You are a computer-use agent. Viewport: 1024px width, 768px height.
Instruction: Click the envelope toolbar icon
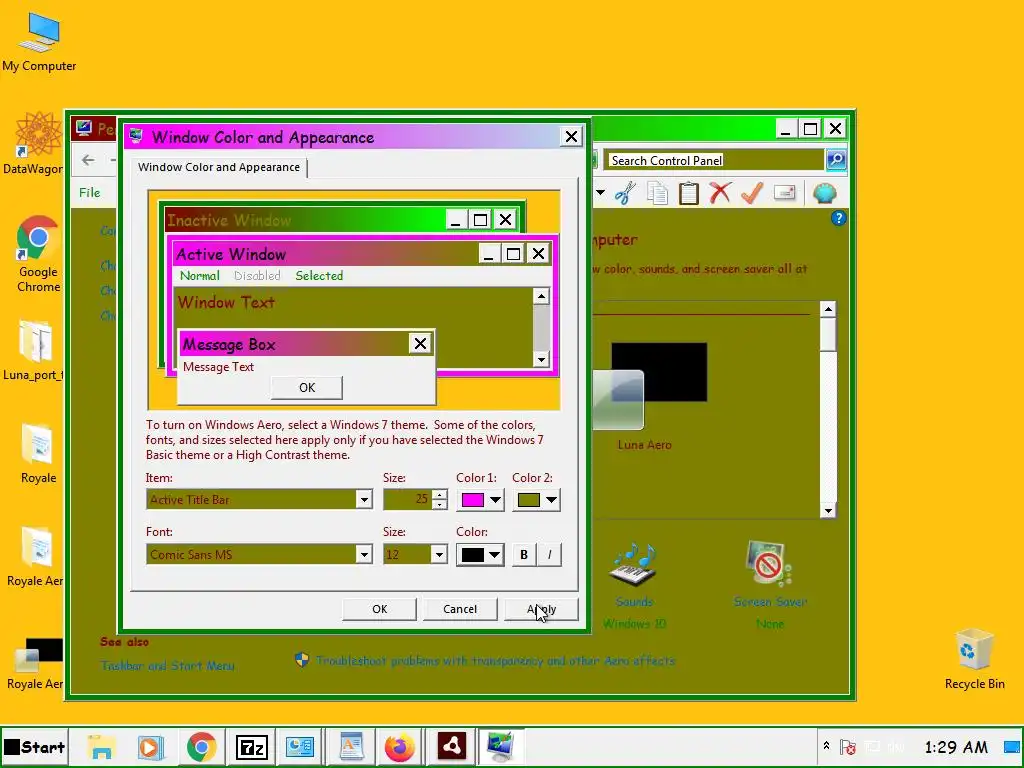click(x=784, y=193)
